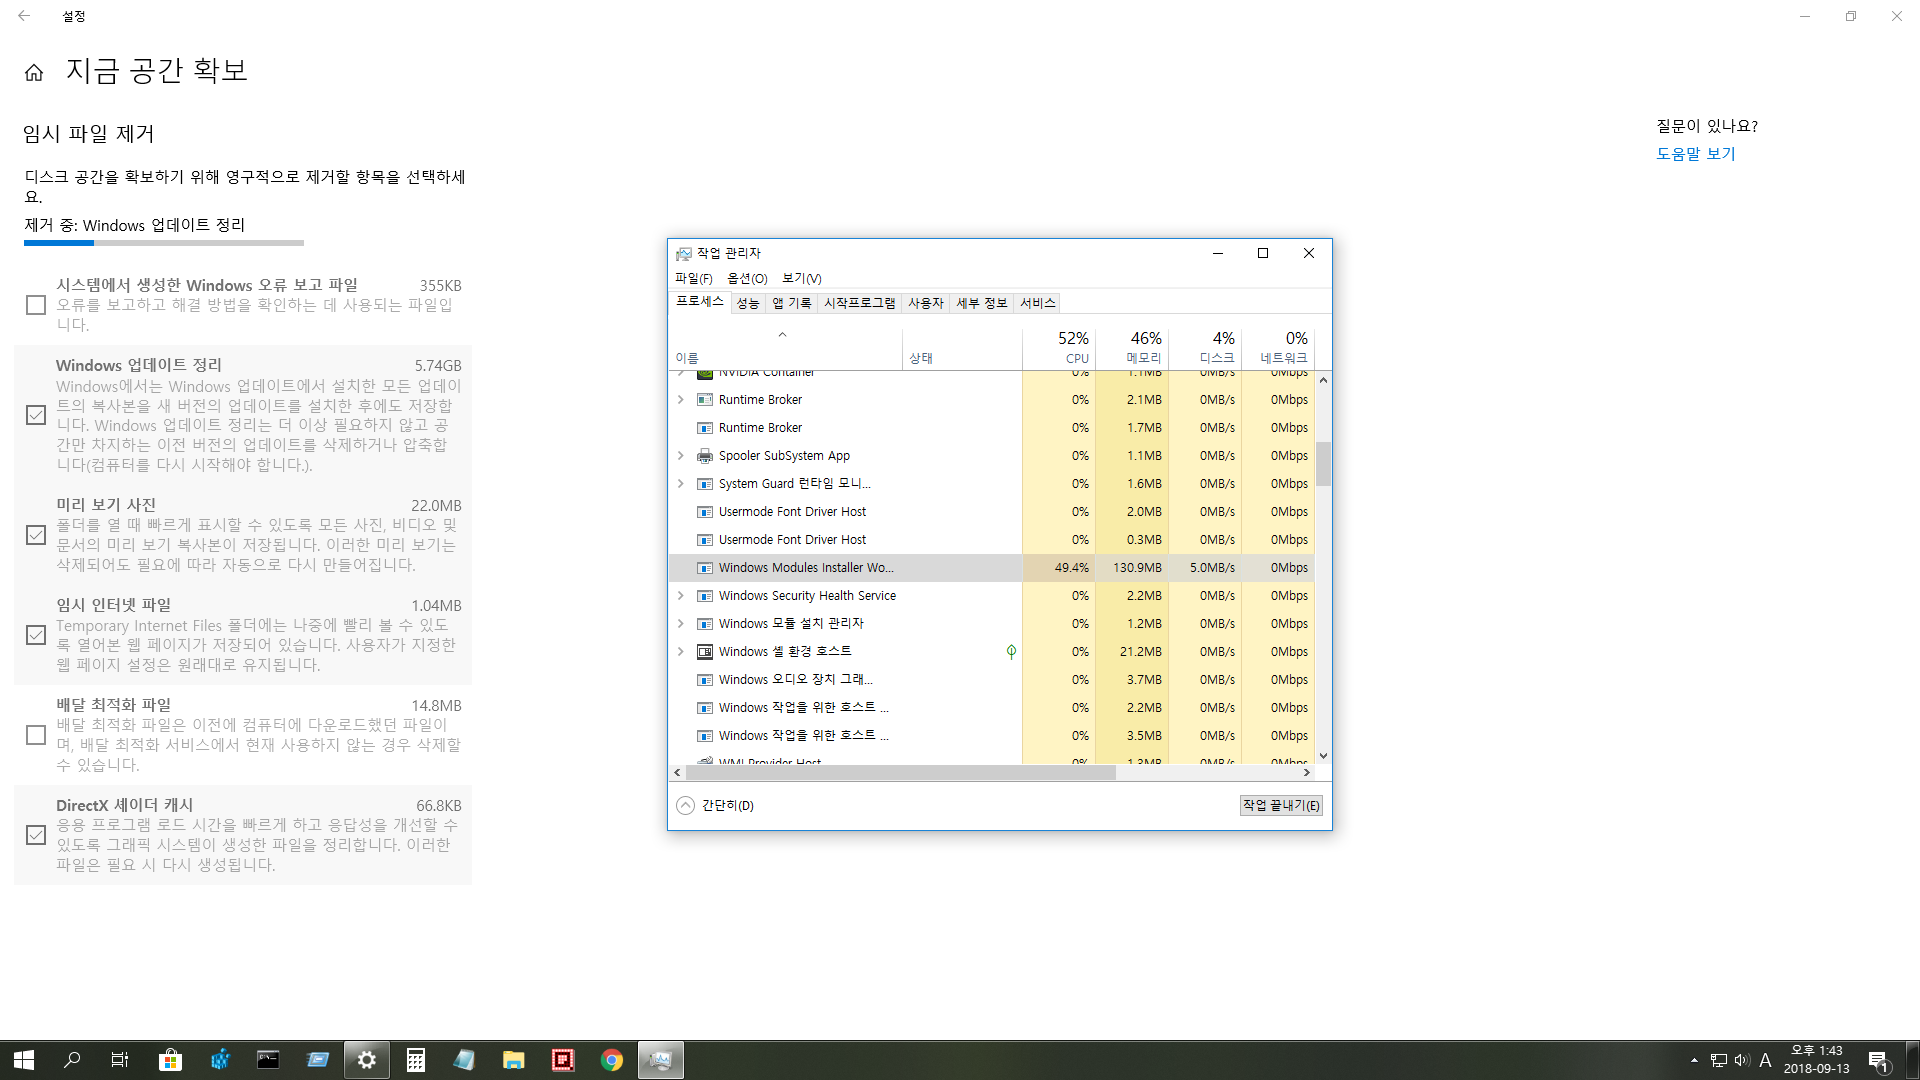Switch to the 사용자 tab

point(925,303)
